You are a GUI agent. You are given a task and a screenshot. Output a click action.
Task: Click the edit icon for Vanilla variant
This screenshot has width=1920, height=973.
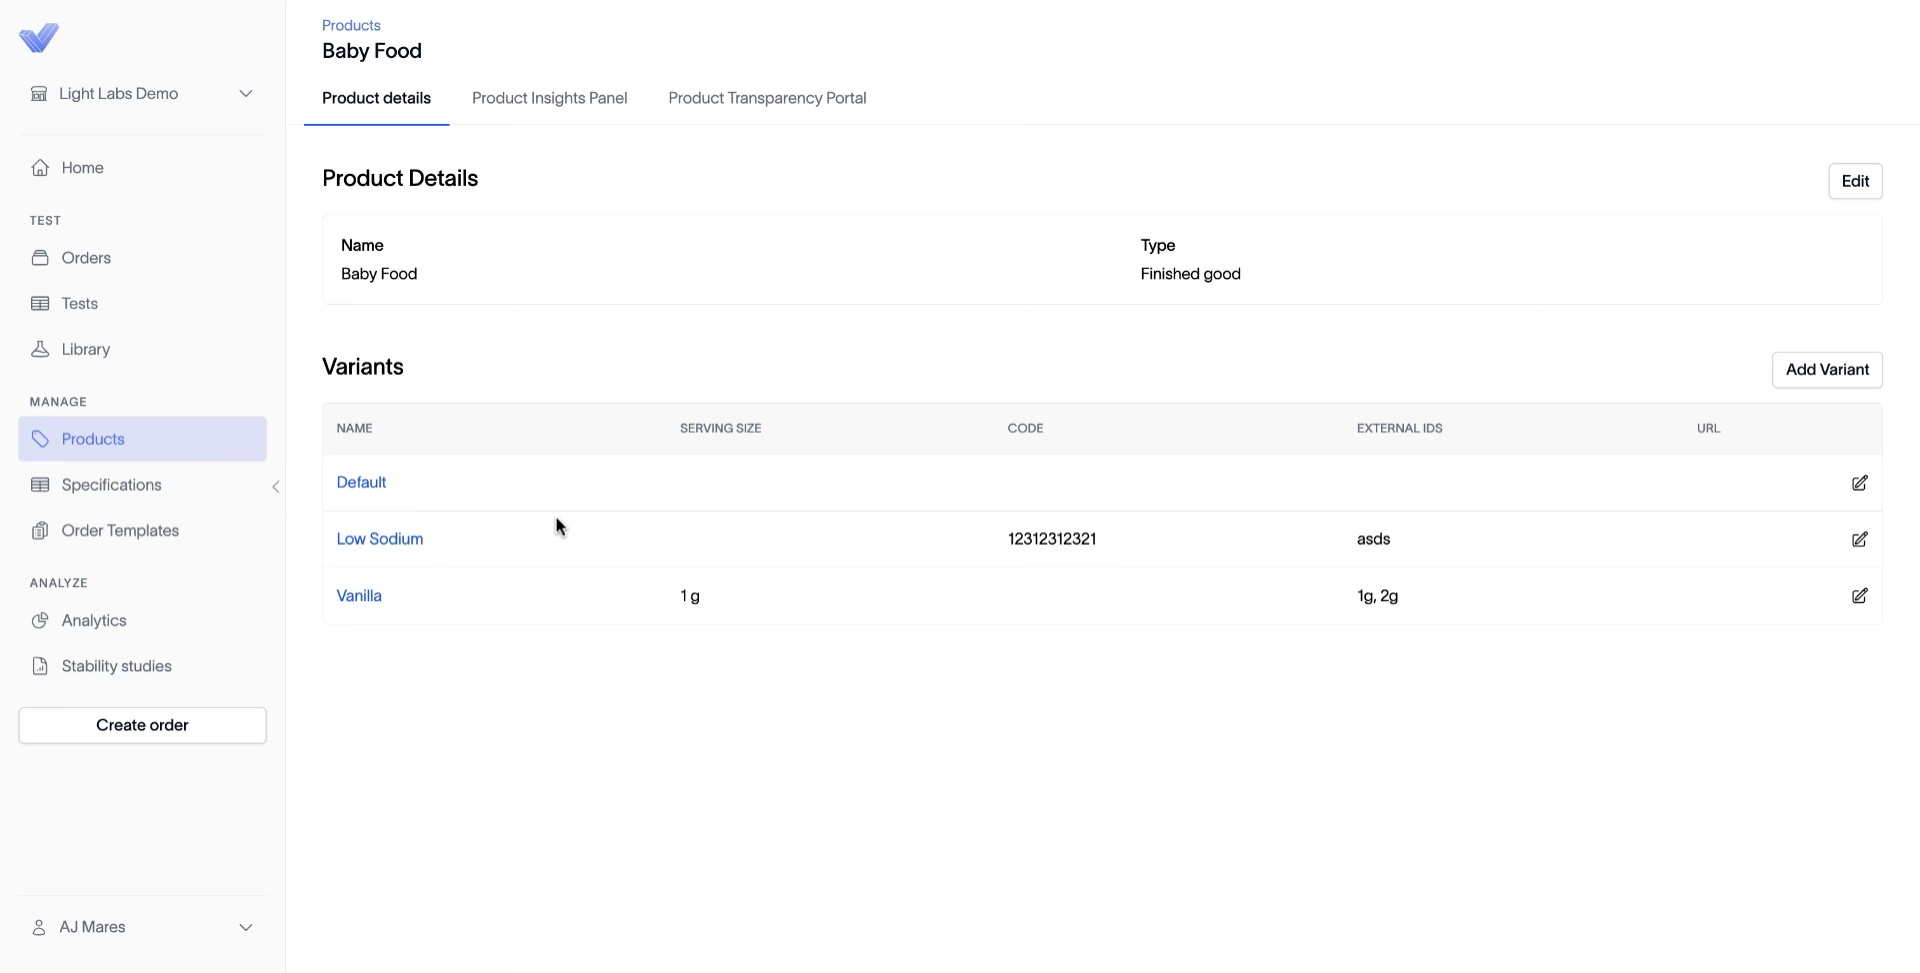[x=1859, y=596]
